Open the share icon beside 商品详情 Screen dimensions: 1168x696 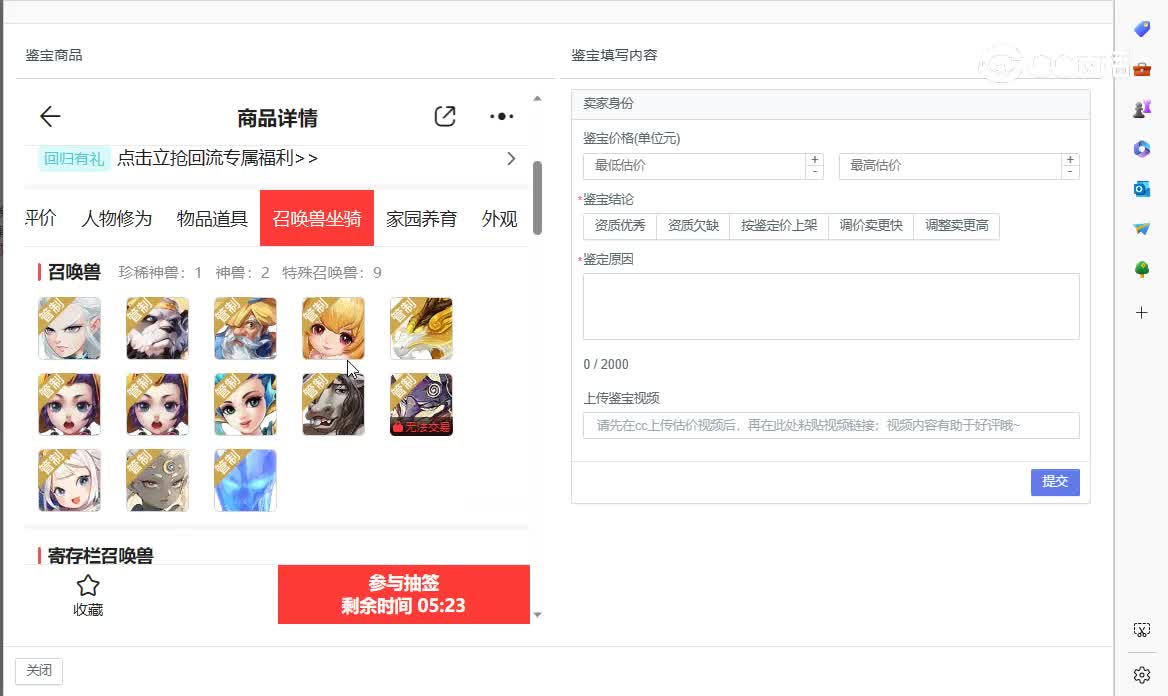click(445, 116)
